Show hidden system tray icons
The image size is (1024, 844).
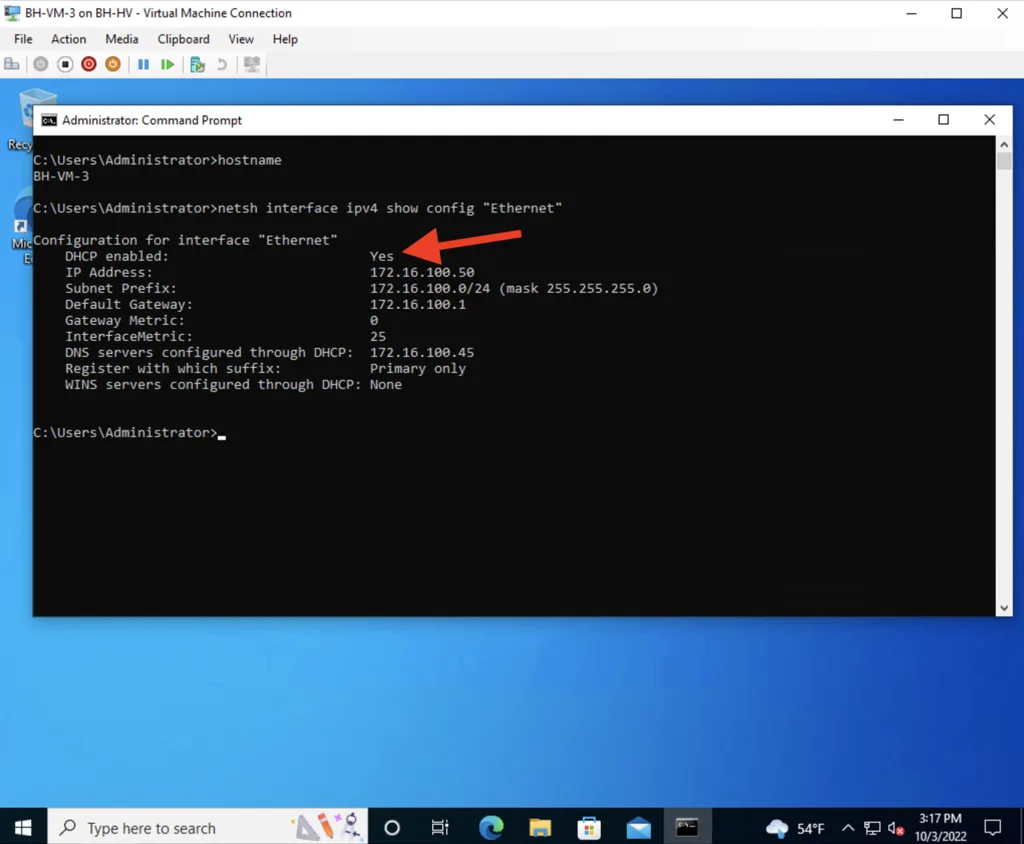click(848, 828)
